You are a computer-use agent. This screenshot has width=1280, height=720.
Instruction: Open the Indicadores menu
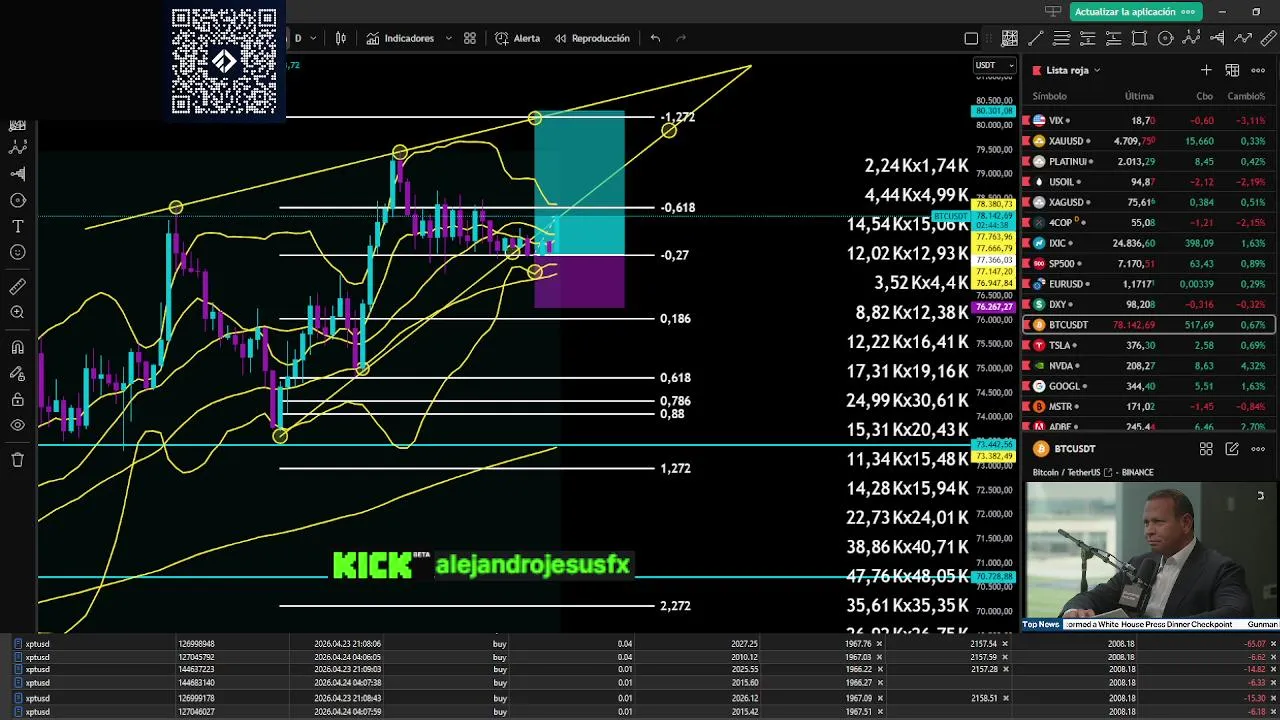(400, 38)
